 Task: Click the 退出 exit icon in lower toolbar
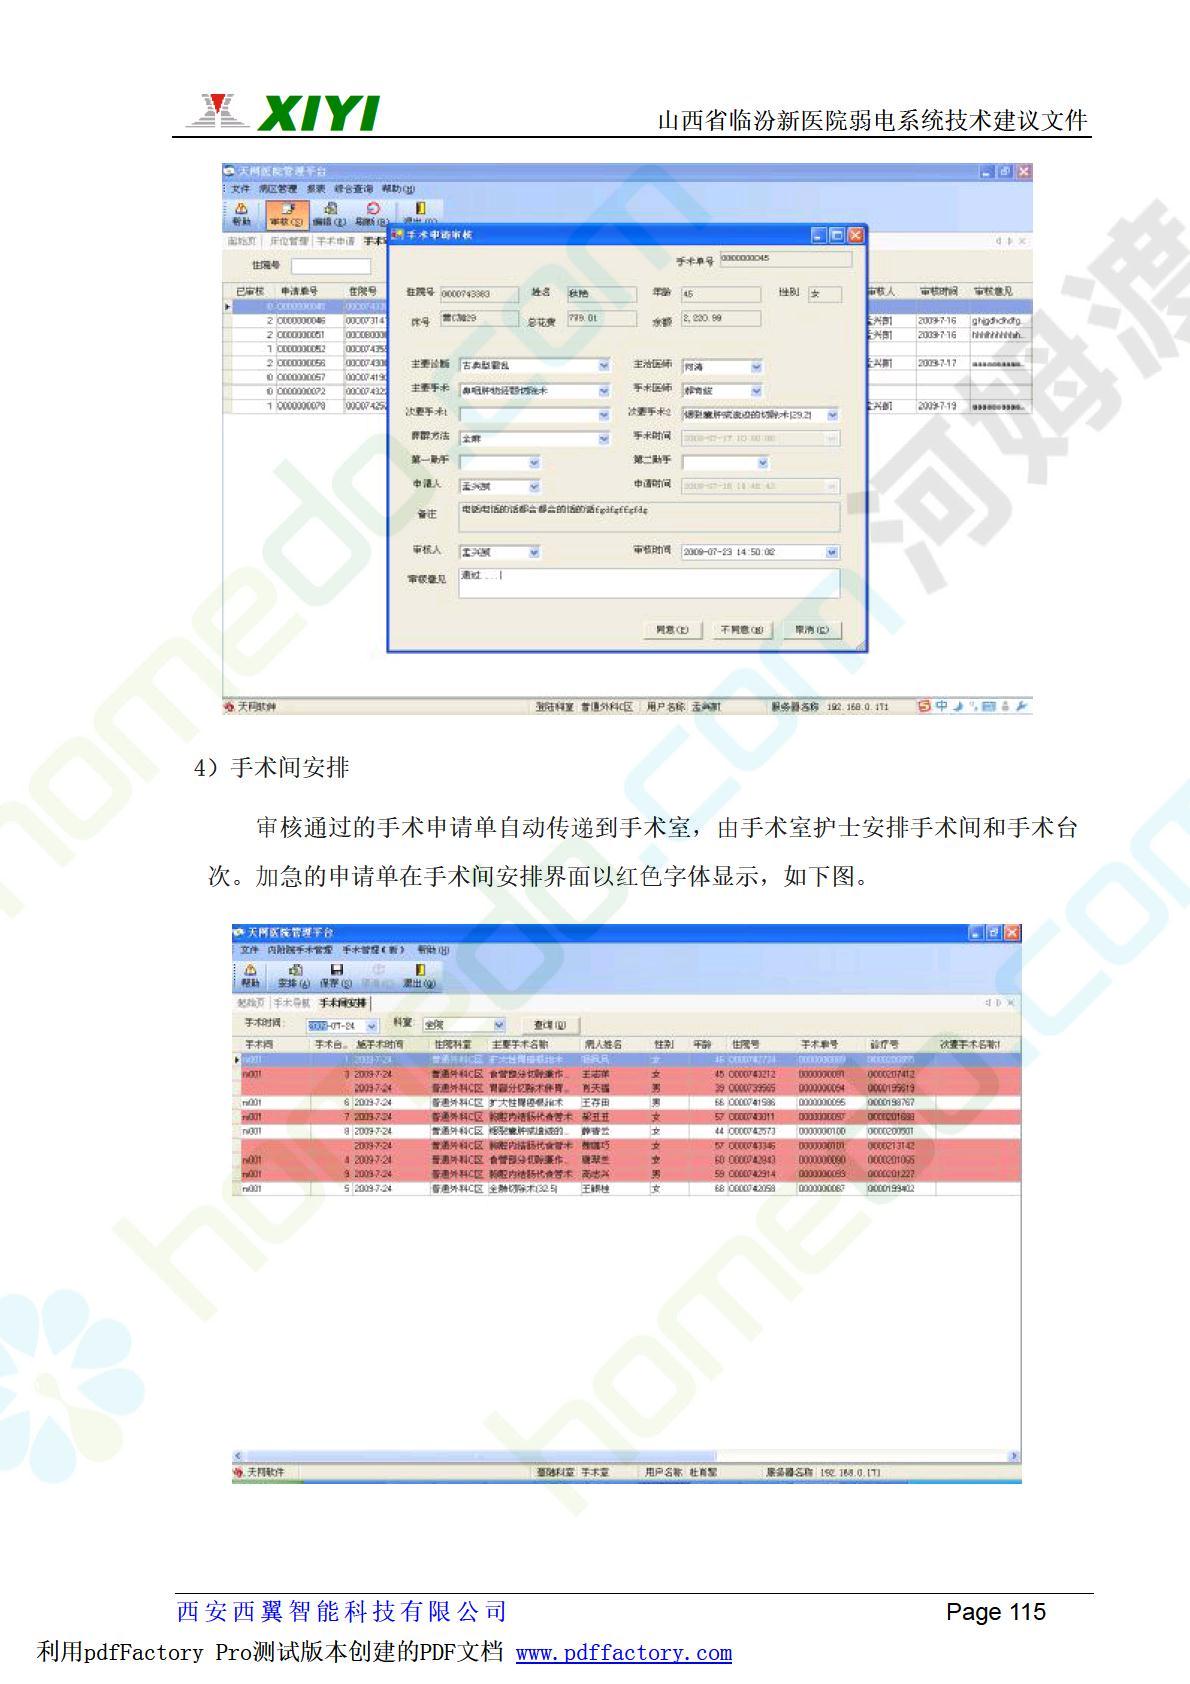point(419,975)
